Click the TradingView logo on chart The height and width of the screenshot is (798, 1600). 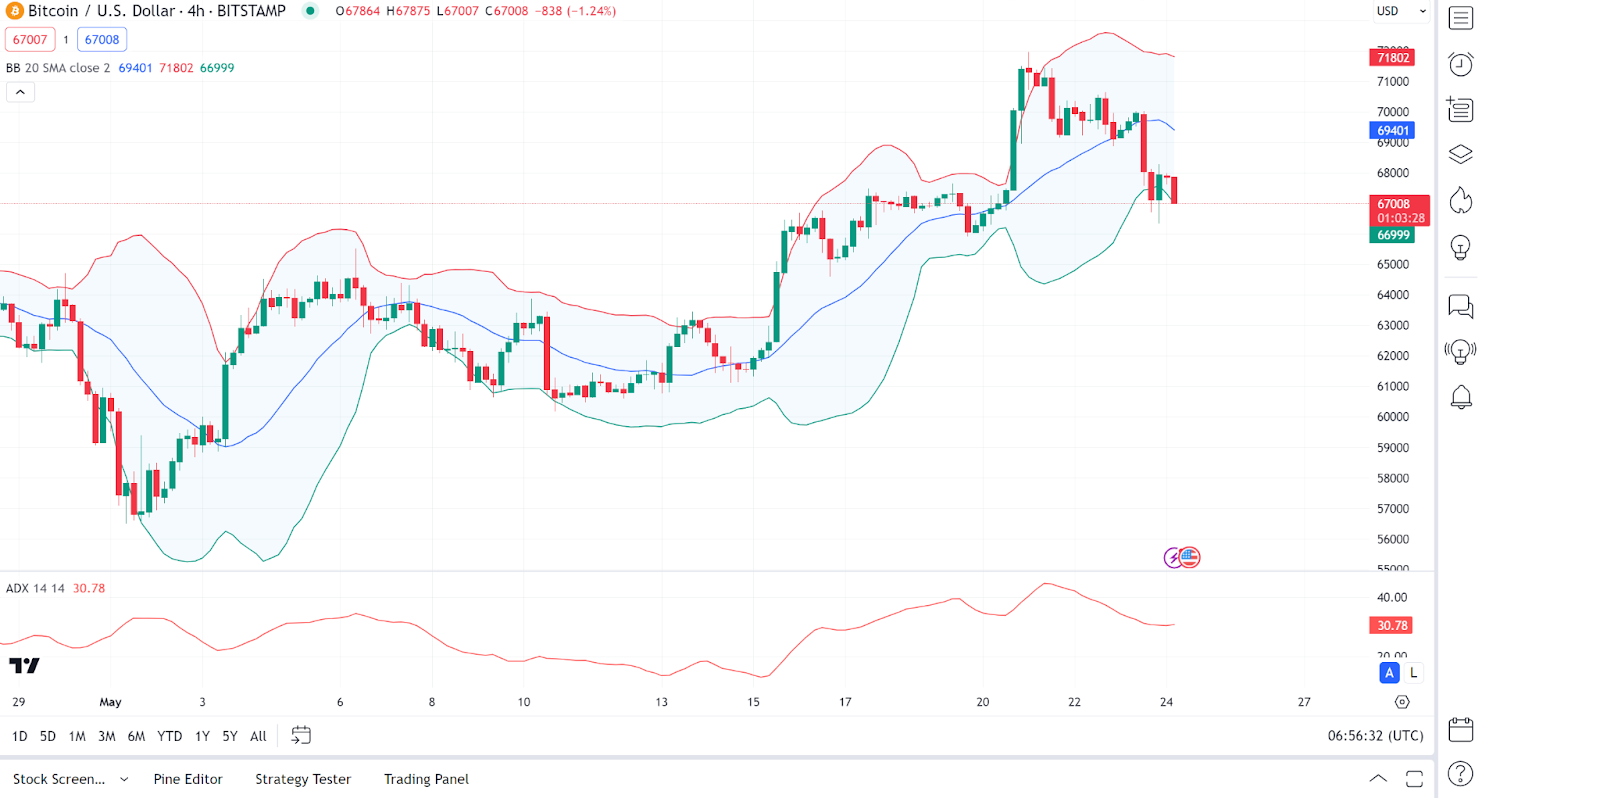[x=24, y=665]
